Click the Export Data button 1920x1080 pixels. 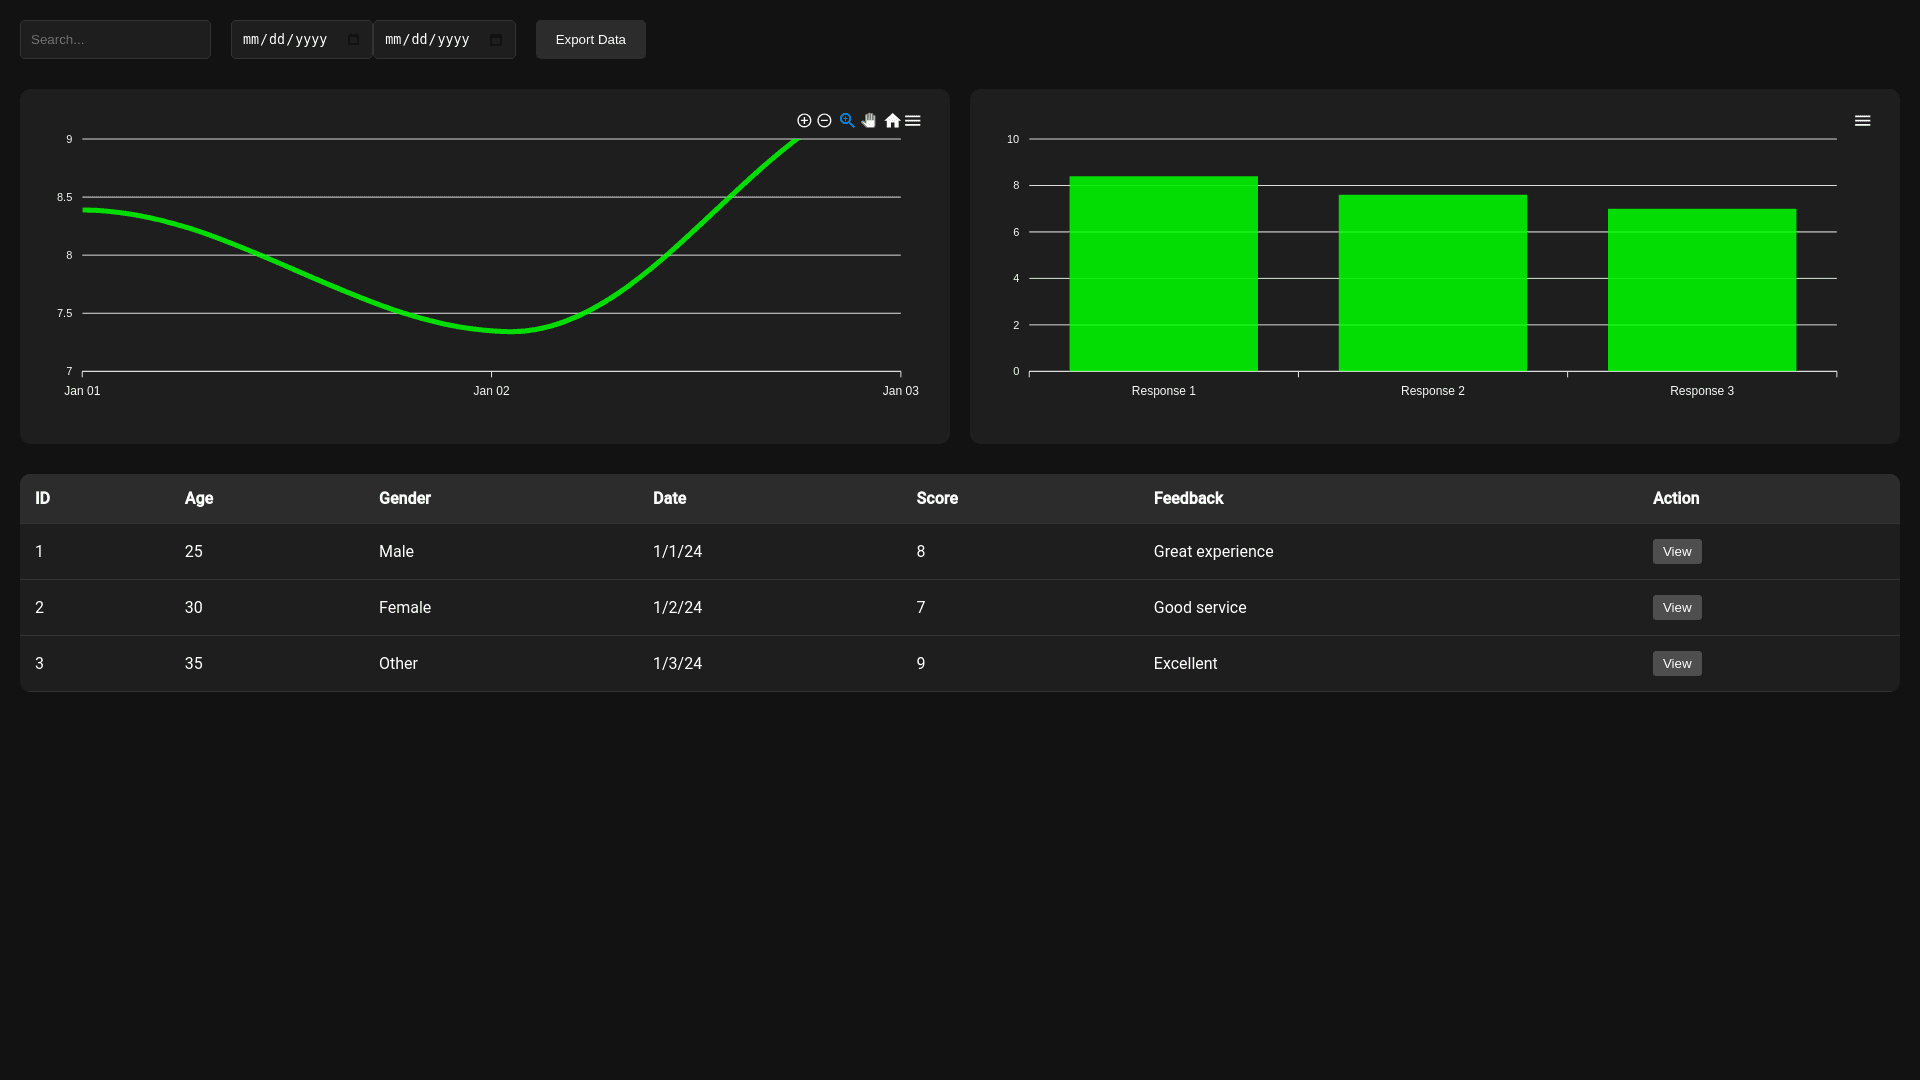point(590,40)
